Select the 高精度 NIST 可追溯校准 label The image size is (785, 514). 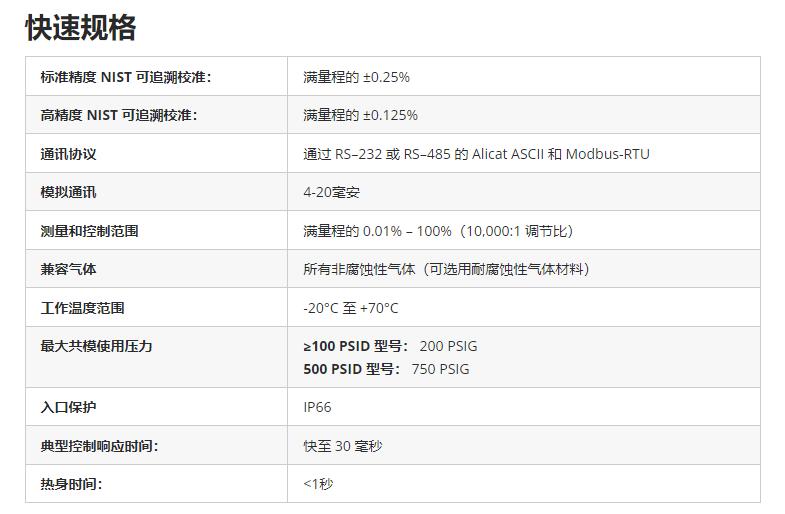pos(119,115)
